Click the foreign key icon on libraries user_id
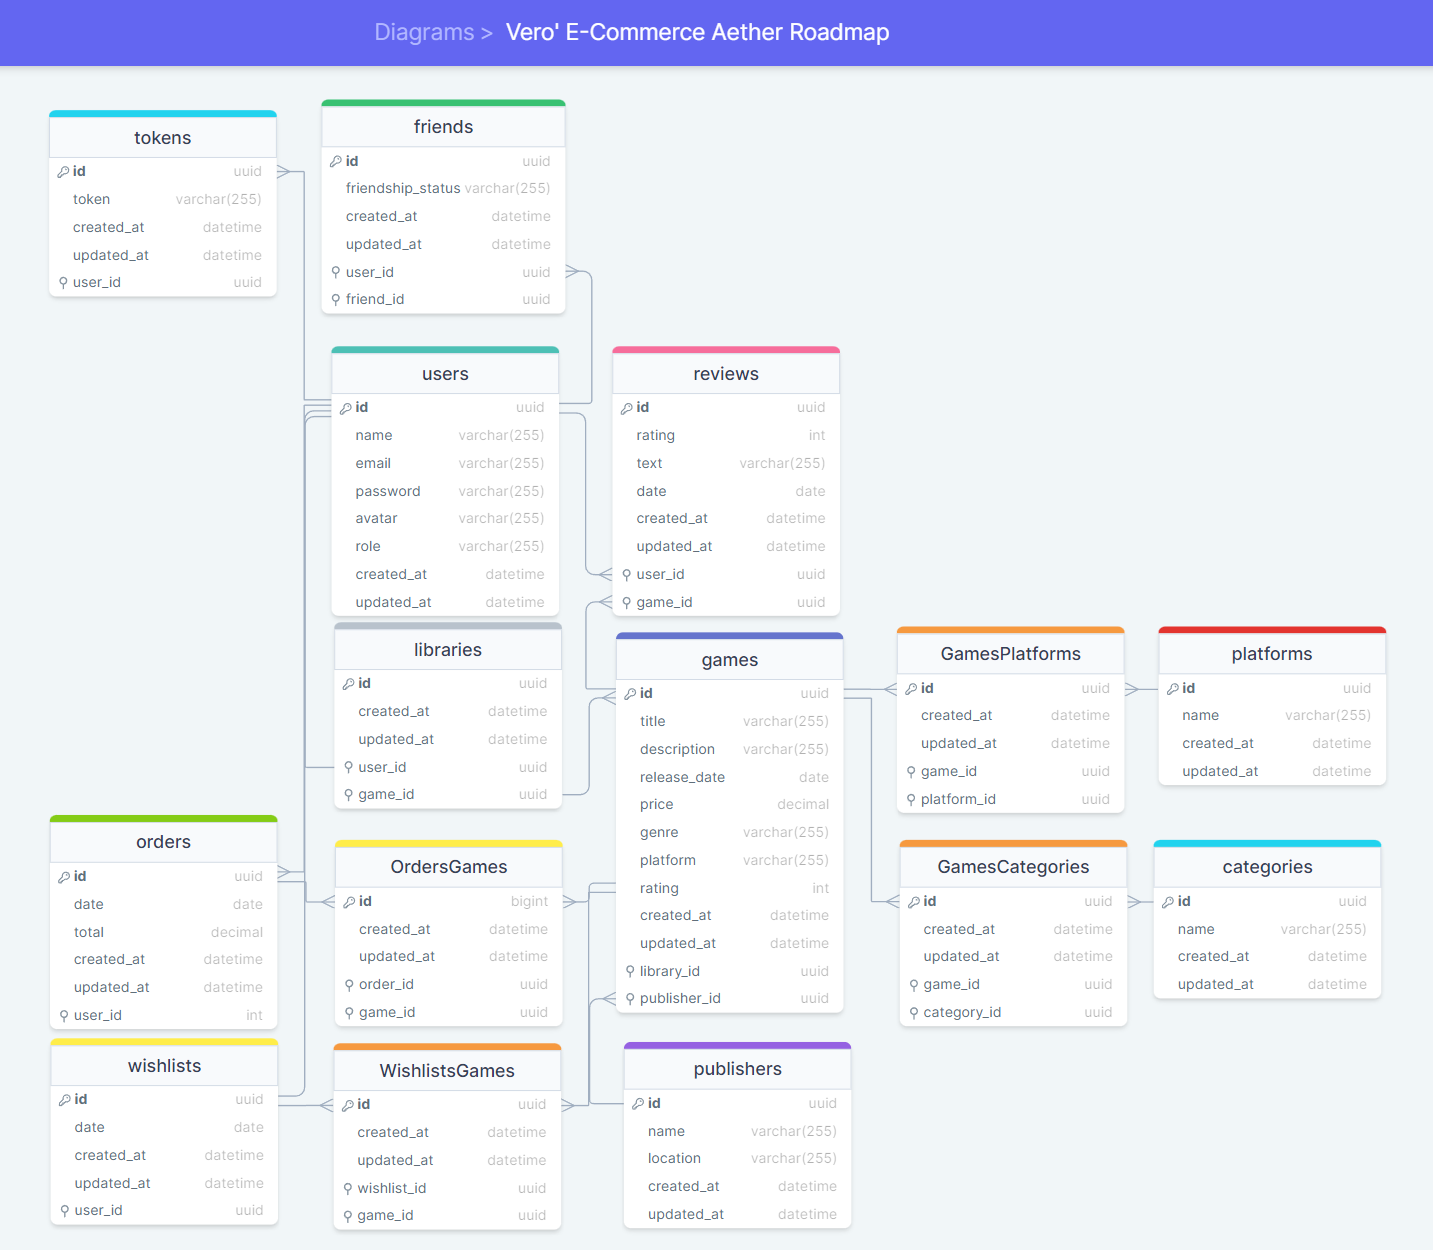1433x1250 pixels. pos(347,766)
